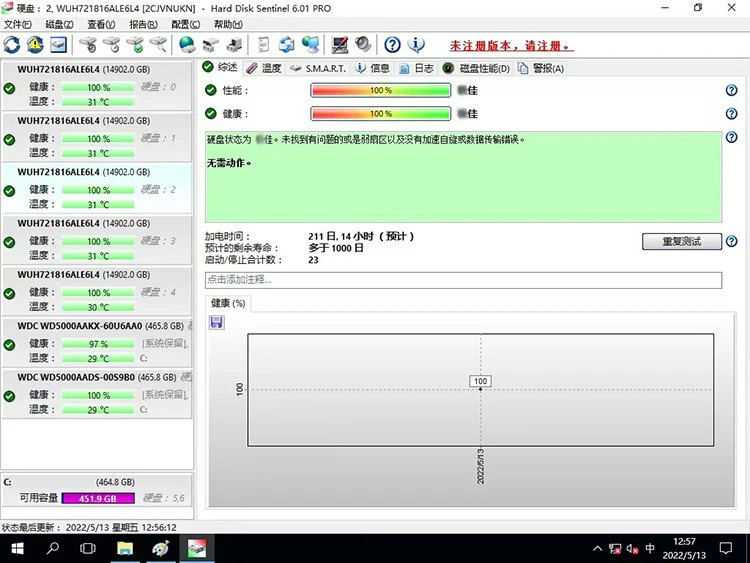Click the magenta C: free space bar
The height and width of the screenshot is (563, 750).
[98, 498]
